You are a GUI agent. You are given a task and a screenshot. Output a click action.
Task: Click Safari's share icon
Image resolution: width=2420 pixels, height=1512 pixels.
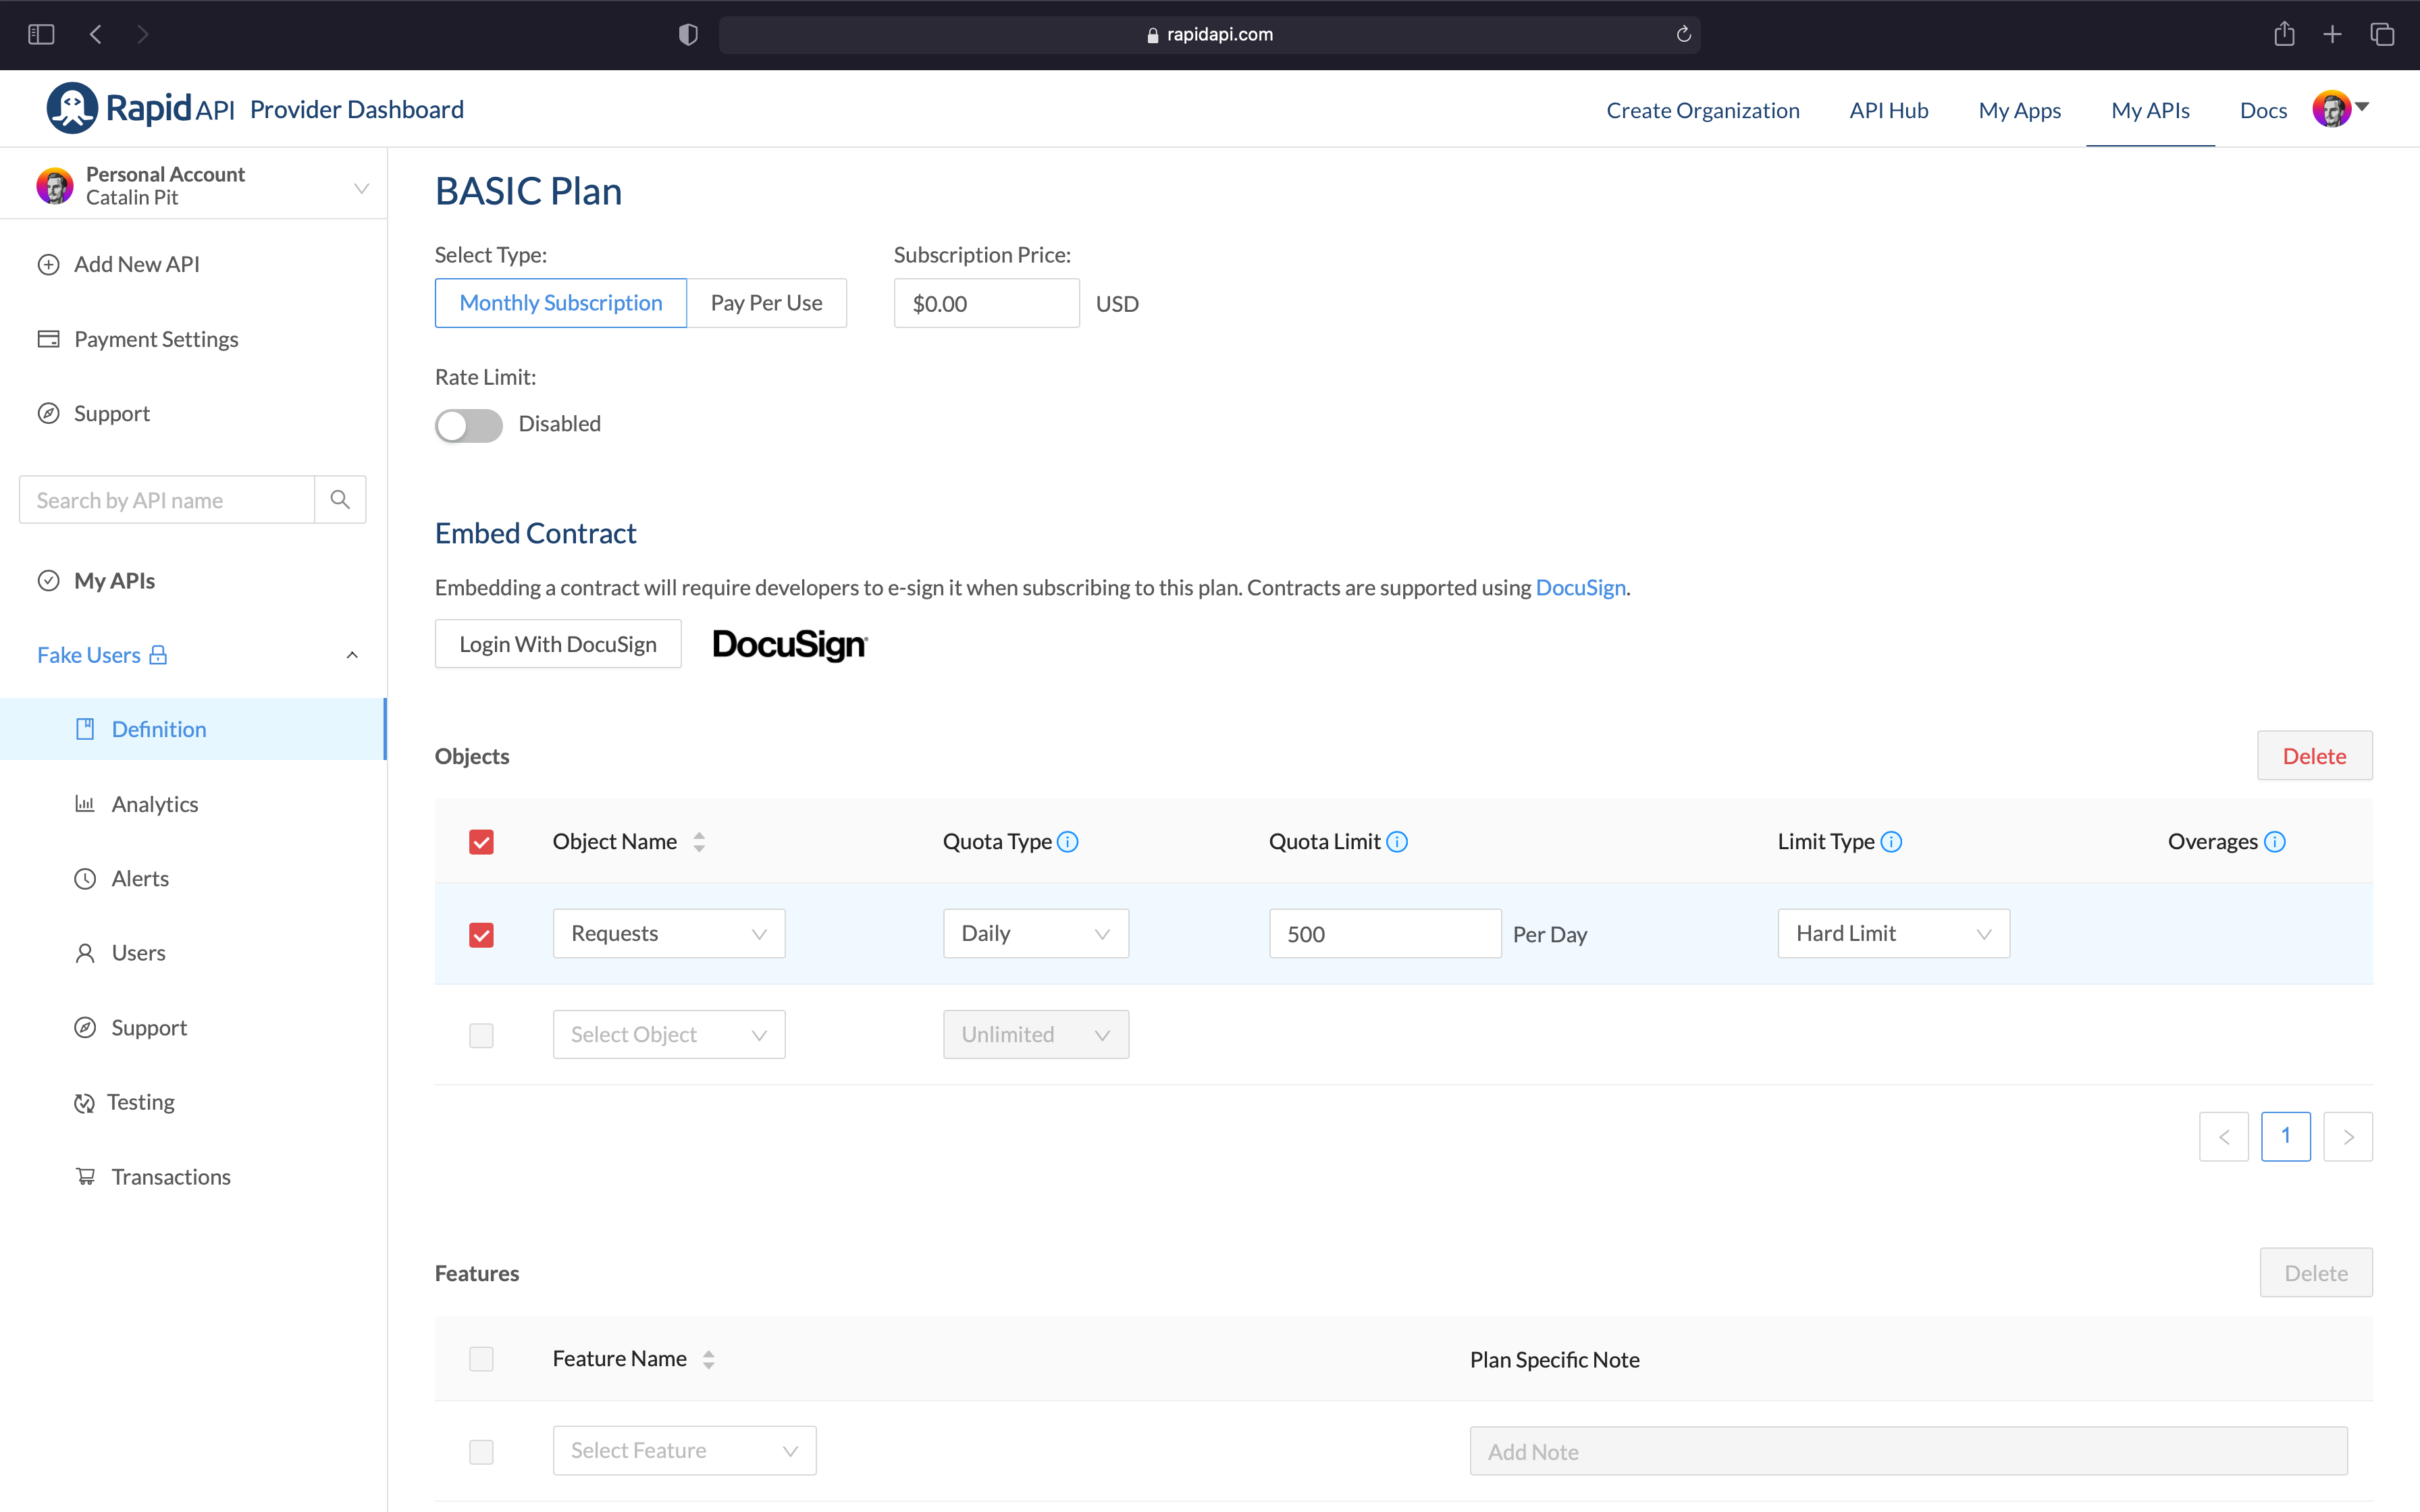tap(2284, 34)
